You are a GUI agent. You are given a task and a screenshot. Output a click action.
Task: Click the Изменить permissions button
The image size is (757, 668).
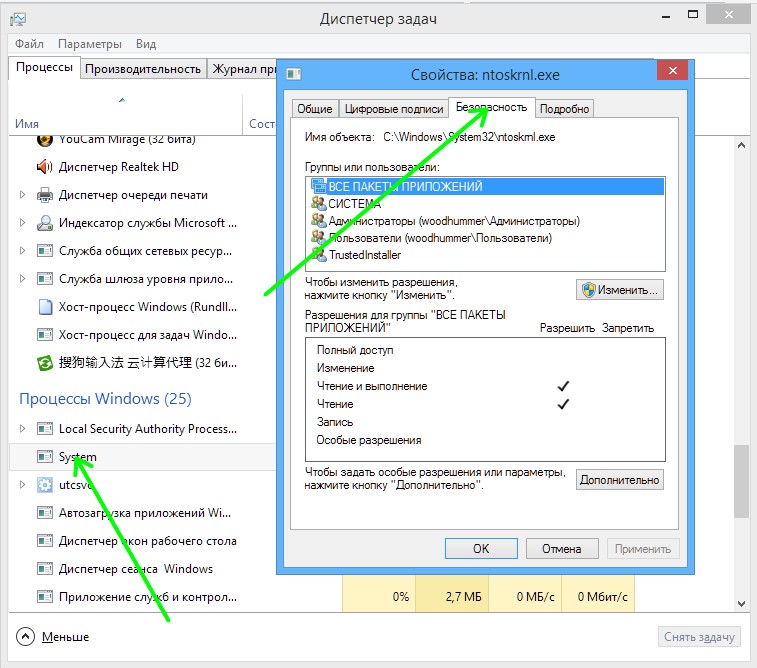tap(620, 290)
